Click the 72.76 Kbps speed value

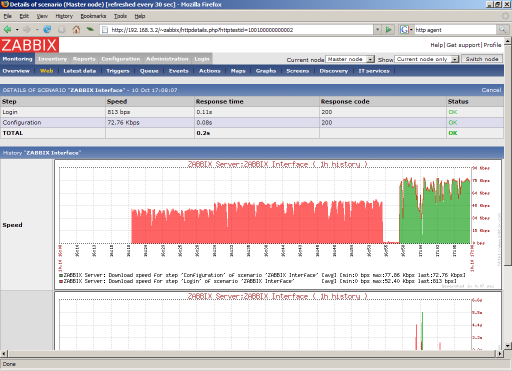point(123,122)
